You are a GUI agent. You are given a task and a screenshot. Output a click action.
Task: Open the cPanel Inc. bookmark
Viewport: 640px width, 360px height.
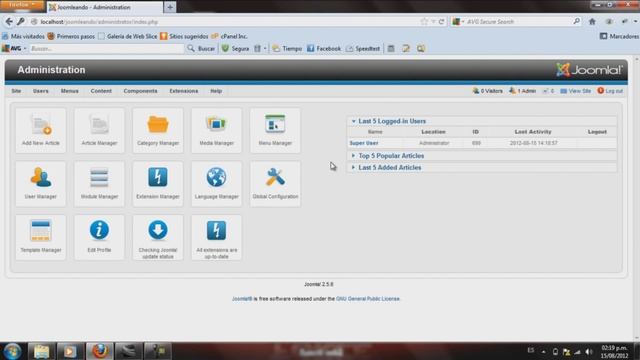(x=229, y=36)
